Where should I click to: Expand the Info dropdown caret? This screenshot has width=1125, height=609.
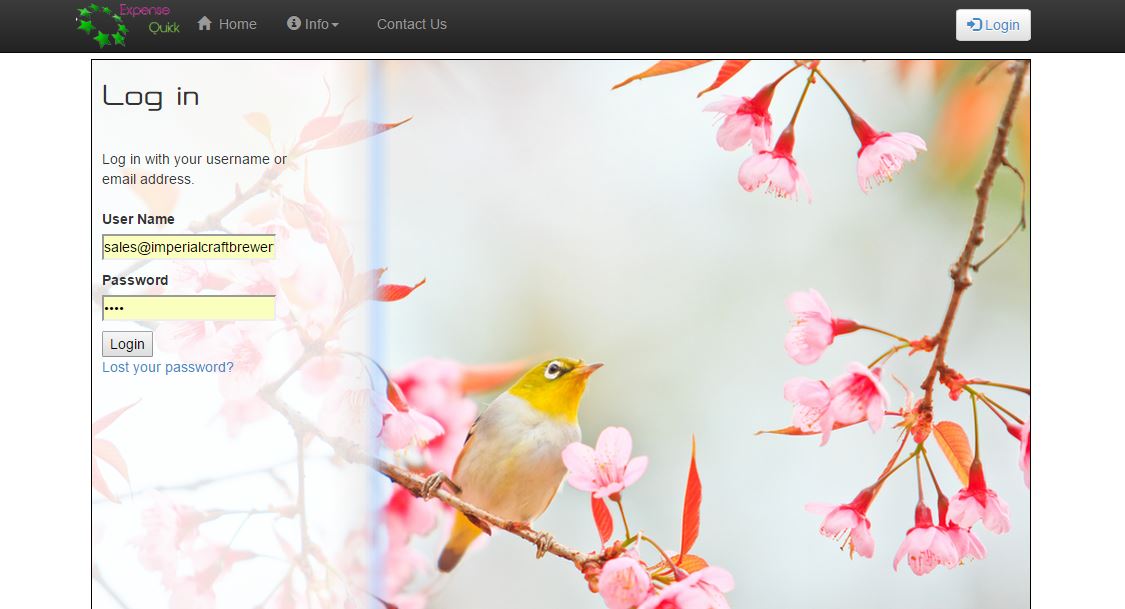335,25
